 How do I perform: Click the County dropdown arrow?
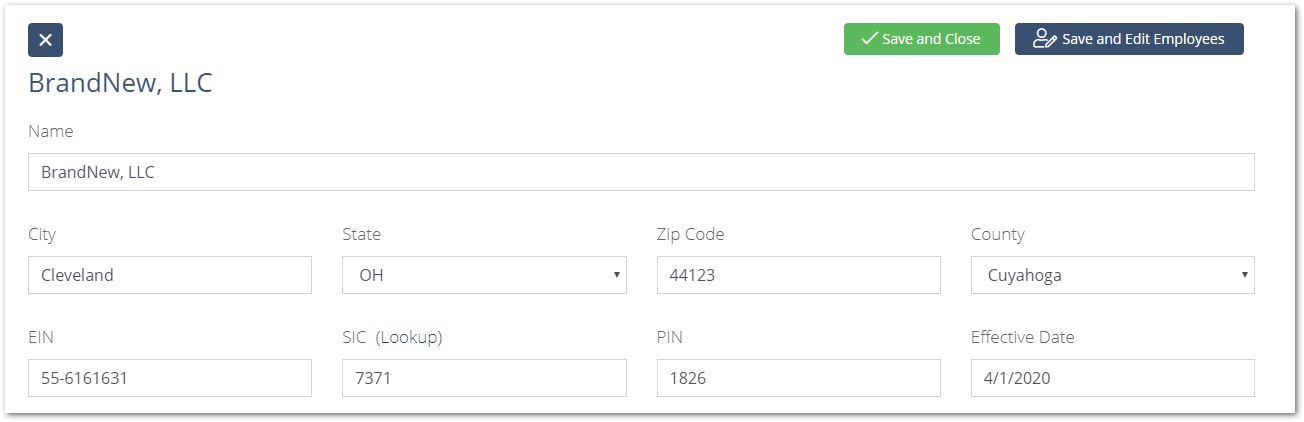1244,275
